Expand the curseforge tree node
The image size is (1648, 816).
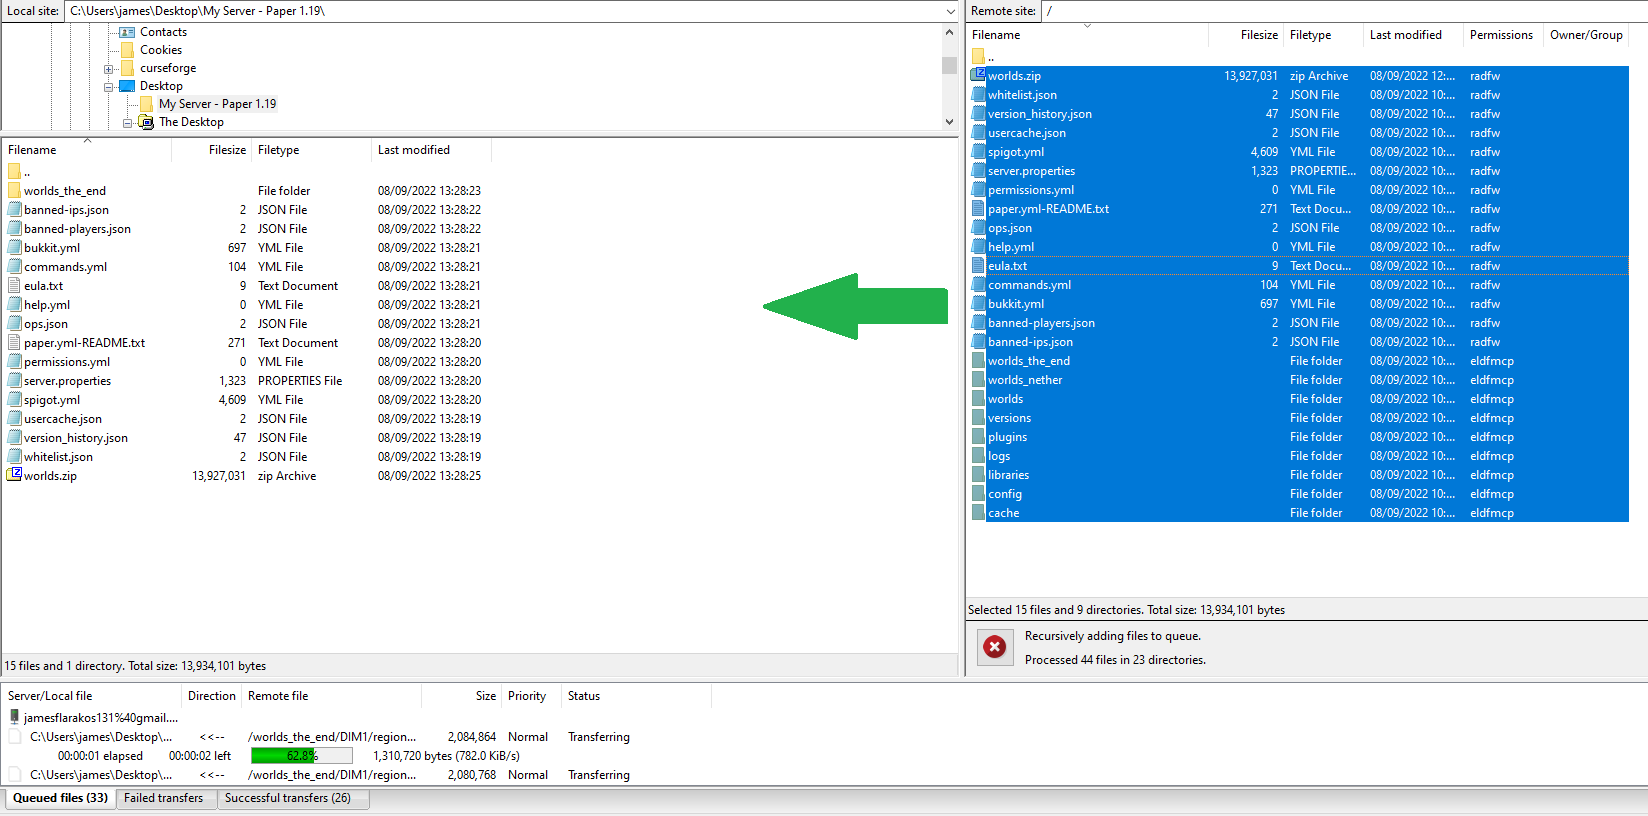(108, 69)
